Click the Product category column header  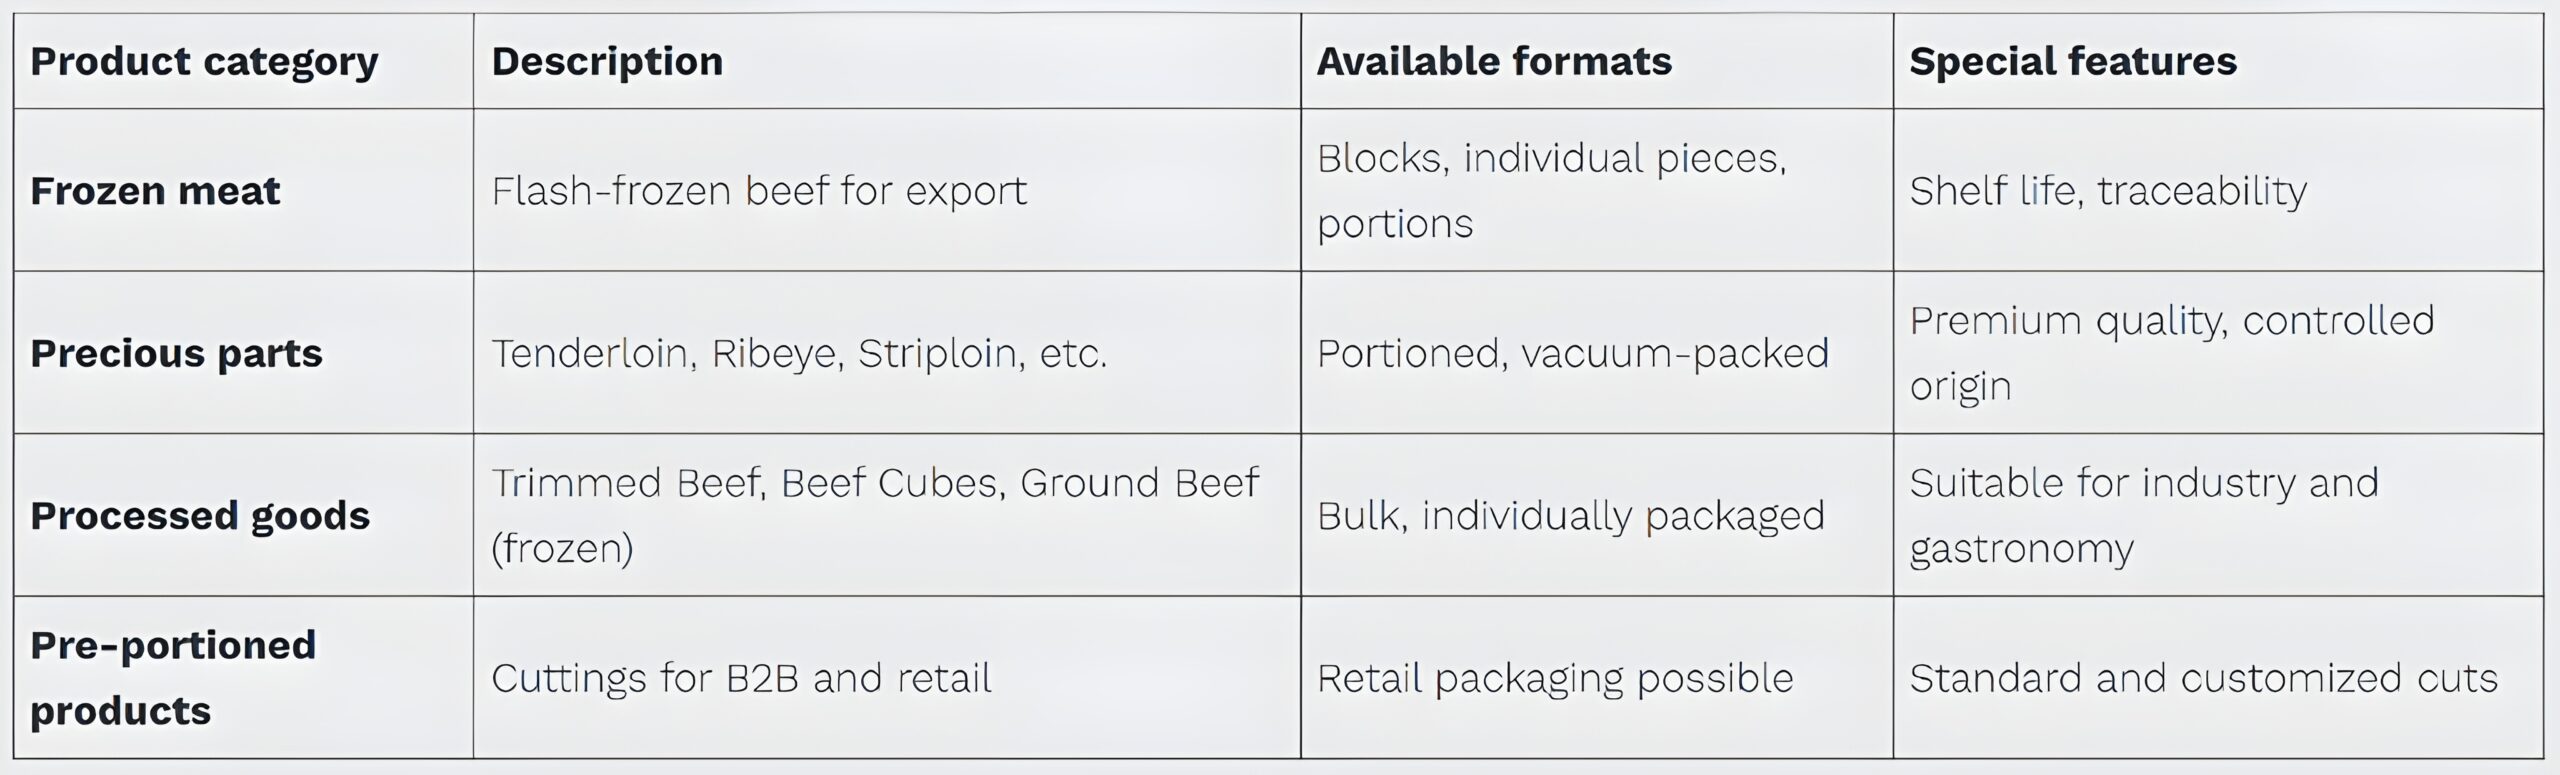[x=205, y=62]
